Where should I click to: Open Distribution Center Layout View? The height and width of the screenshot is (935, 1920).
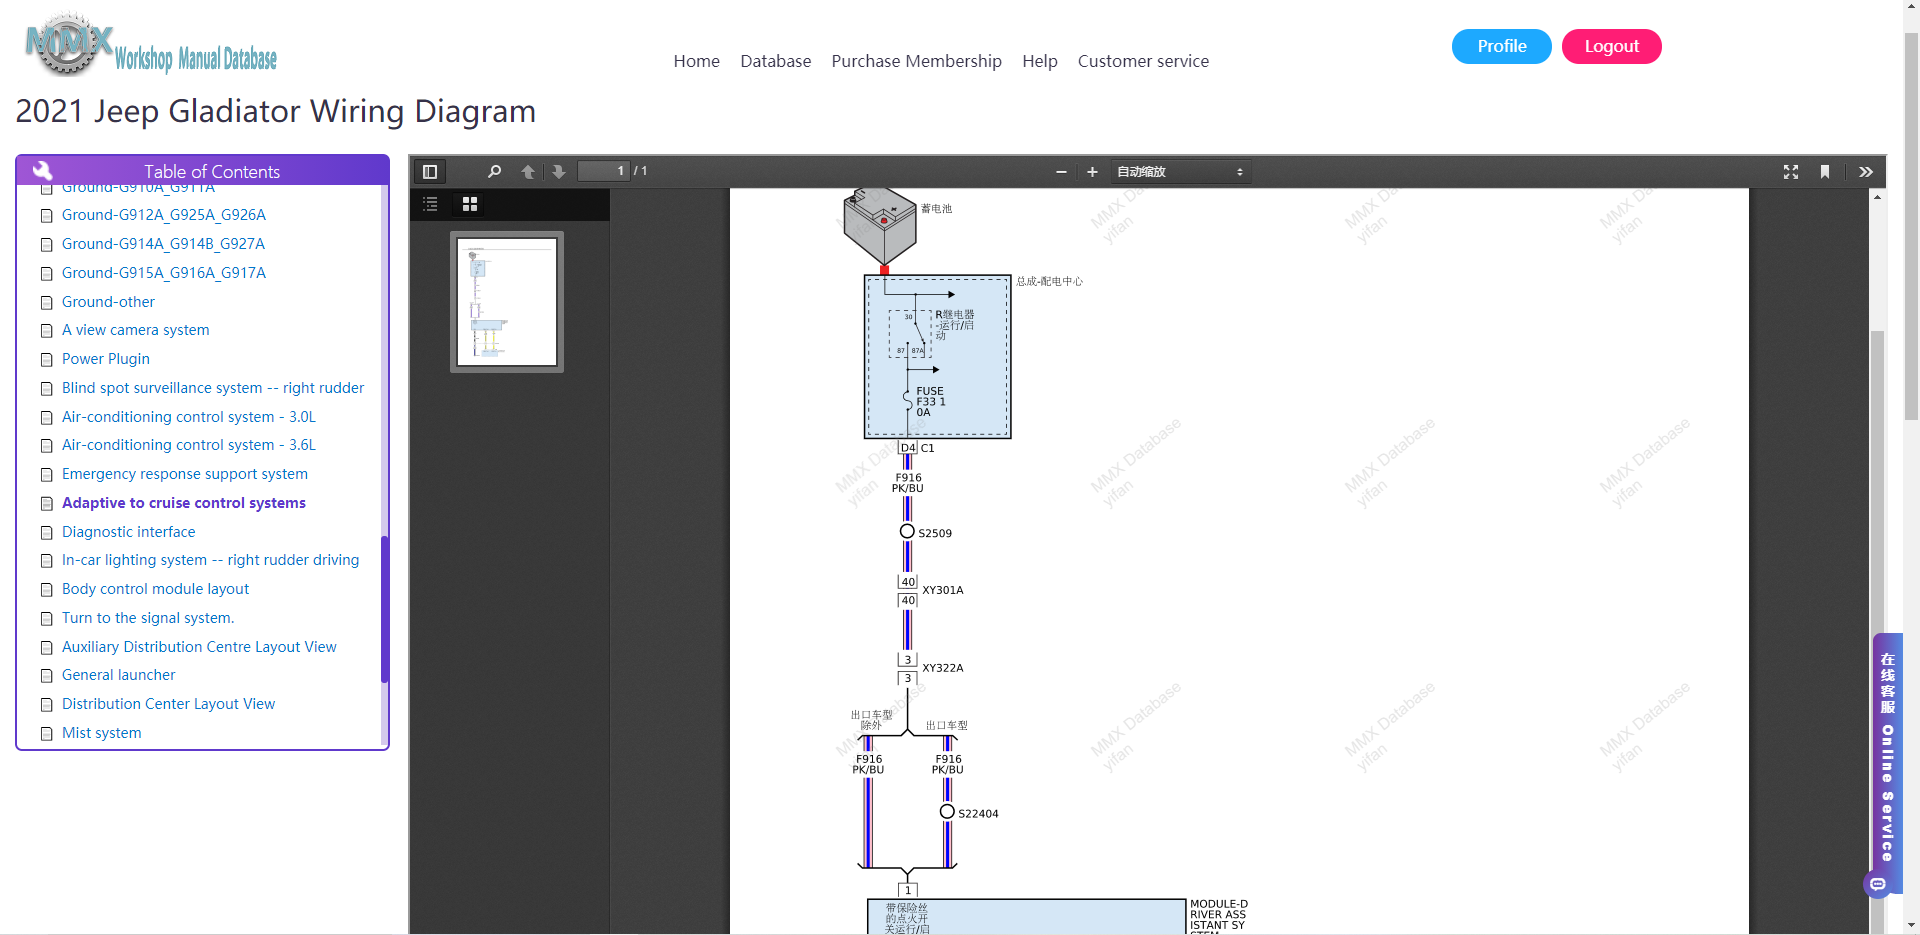point(168,704)
